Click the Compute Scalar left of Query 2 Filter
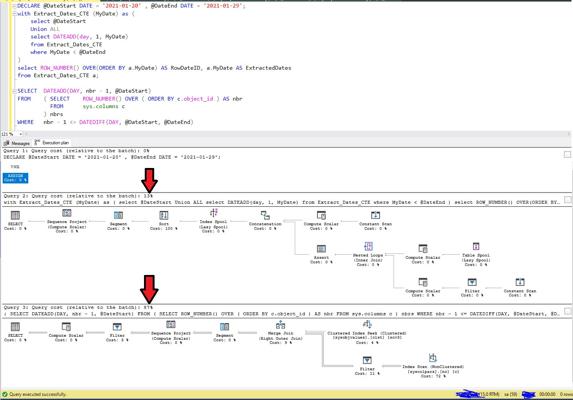The width and height of the screenshot is (573, 400). coord(423,288)
